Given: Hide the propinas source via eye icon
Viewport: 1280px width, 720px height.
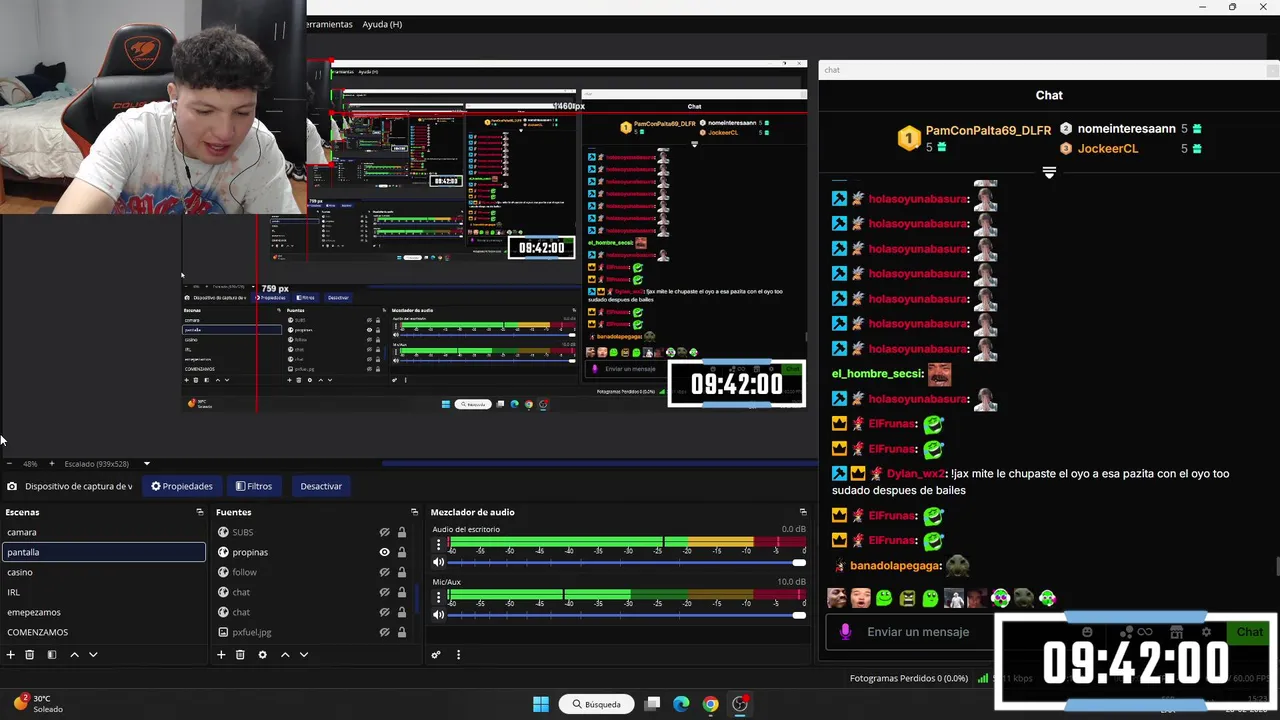Looking at the screenshot, I should [384, 552].
